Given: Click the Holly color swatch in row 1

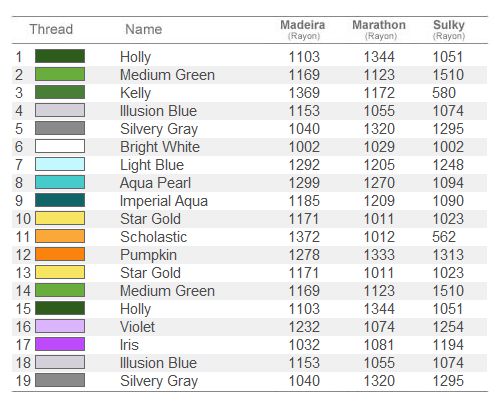Looking at the screenshot, I should 60,56.
